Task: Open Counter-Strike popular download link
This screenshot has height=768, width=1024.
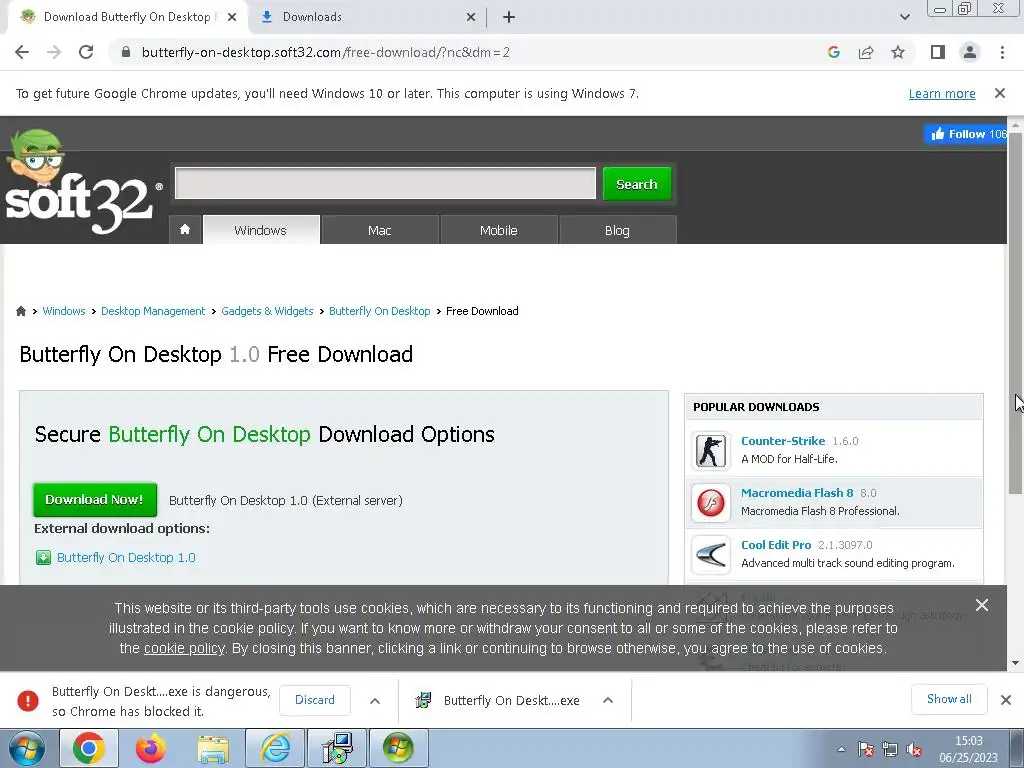Action: (783, 441)
